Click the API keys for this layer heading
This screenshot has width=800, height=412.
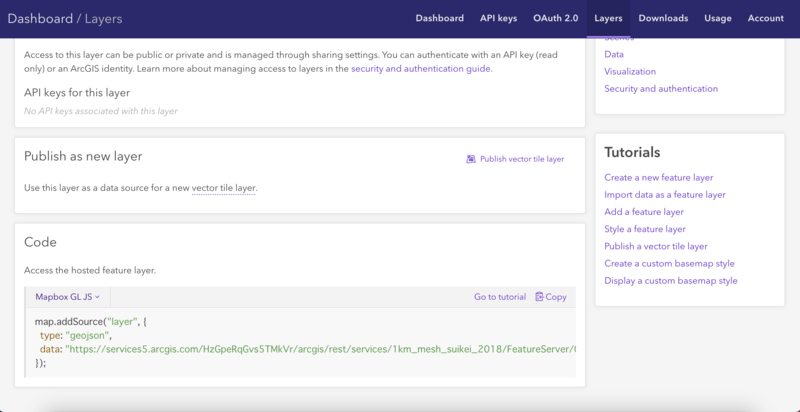click(77, 93)
